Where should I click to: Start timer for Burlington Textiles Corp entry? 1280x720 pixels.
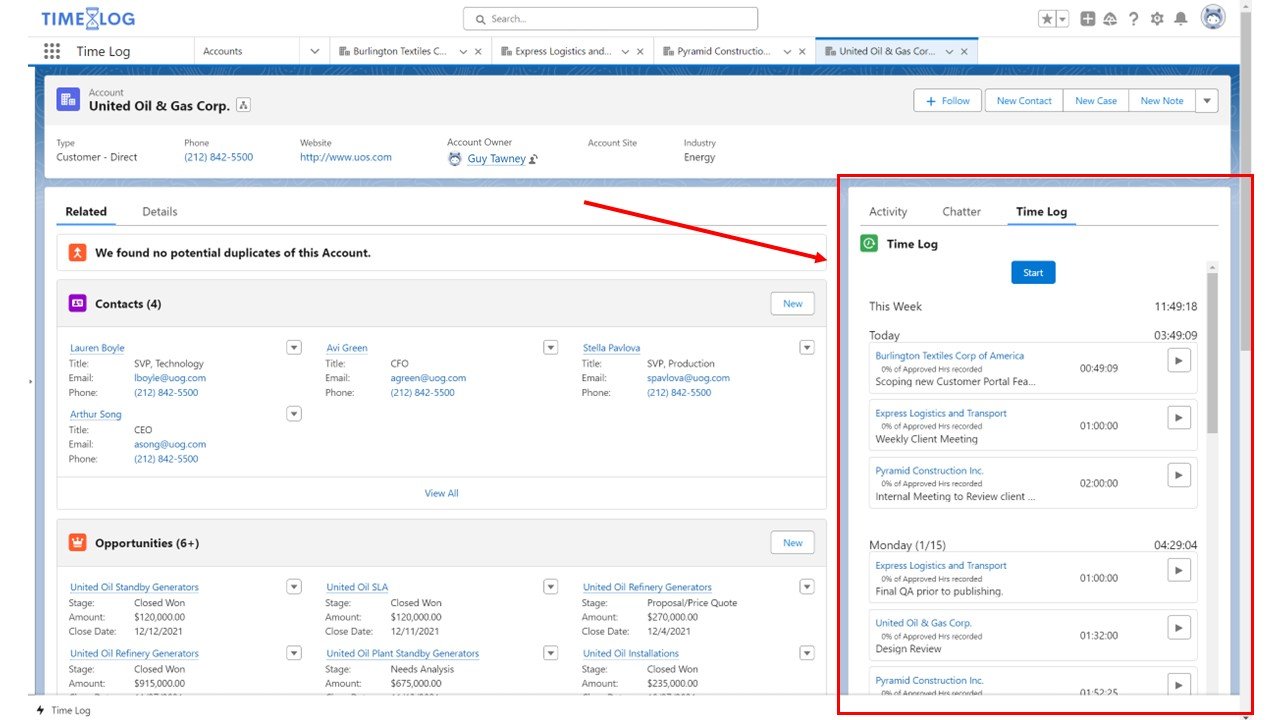pos(1179,360)
